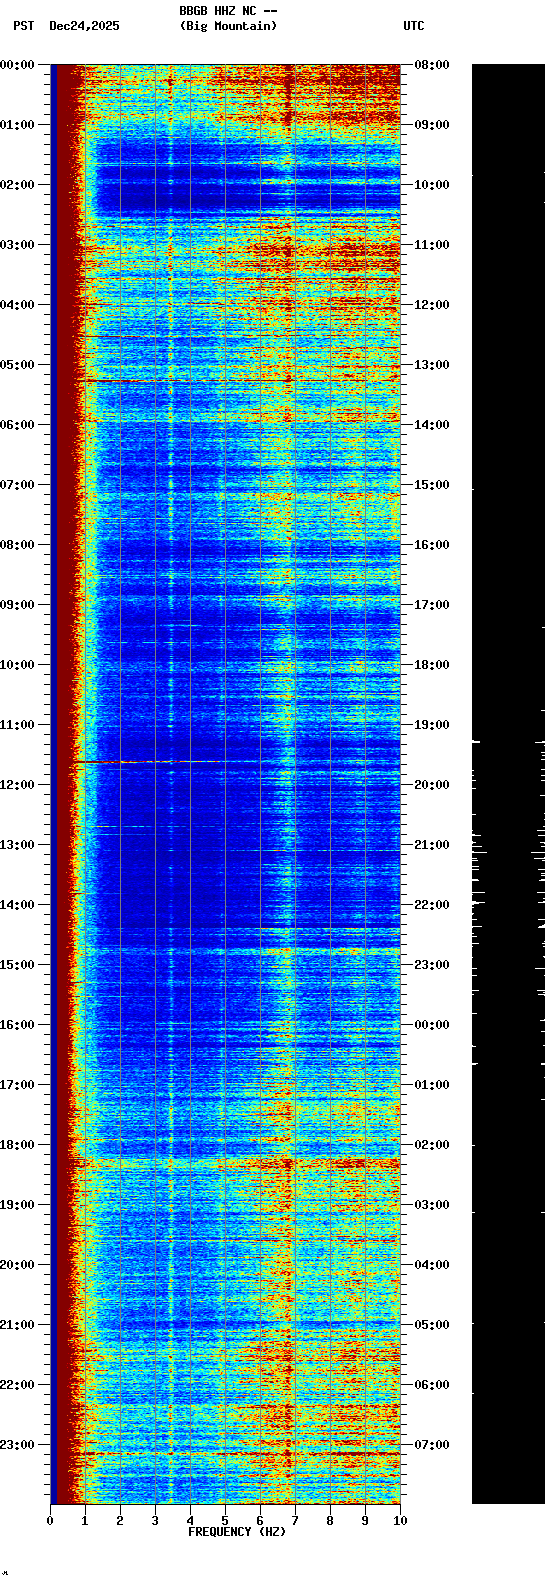Screen dimensions: 552x1584
Task: Click the 10:00 PST time label
Action: point(17,665)
